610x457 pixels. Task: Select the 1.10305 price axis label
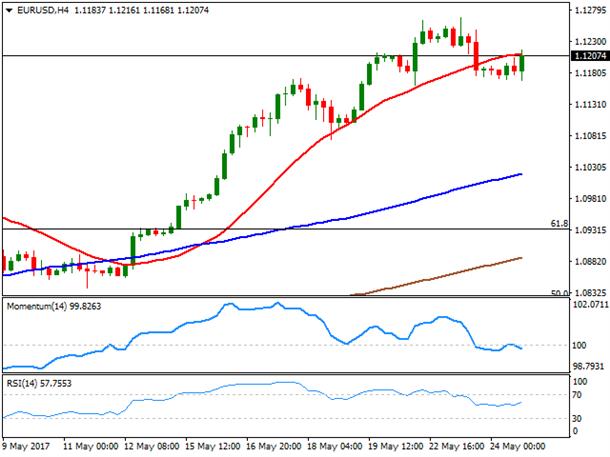coord(590,167)
